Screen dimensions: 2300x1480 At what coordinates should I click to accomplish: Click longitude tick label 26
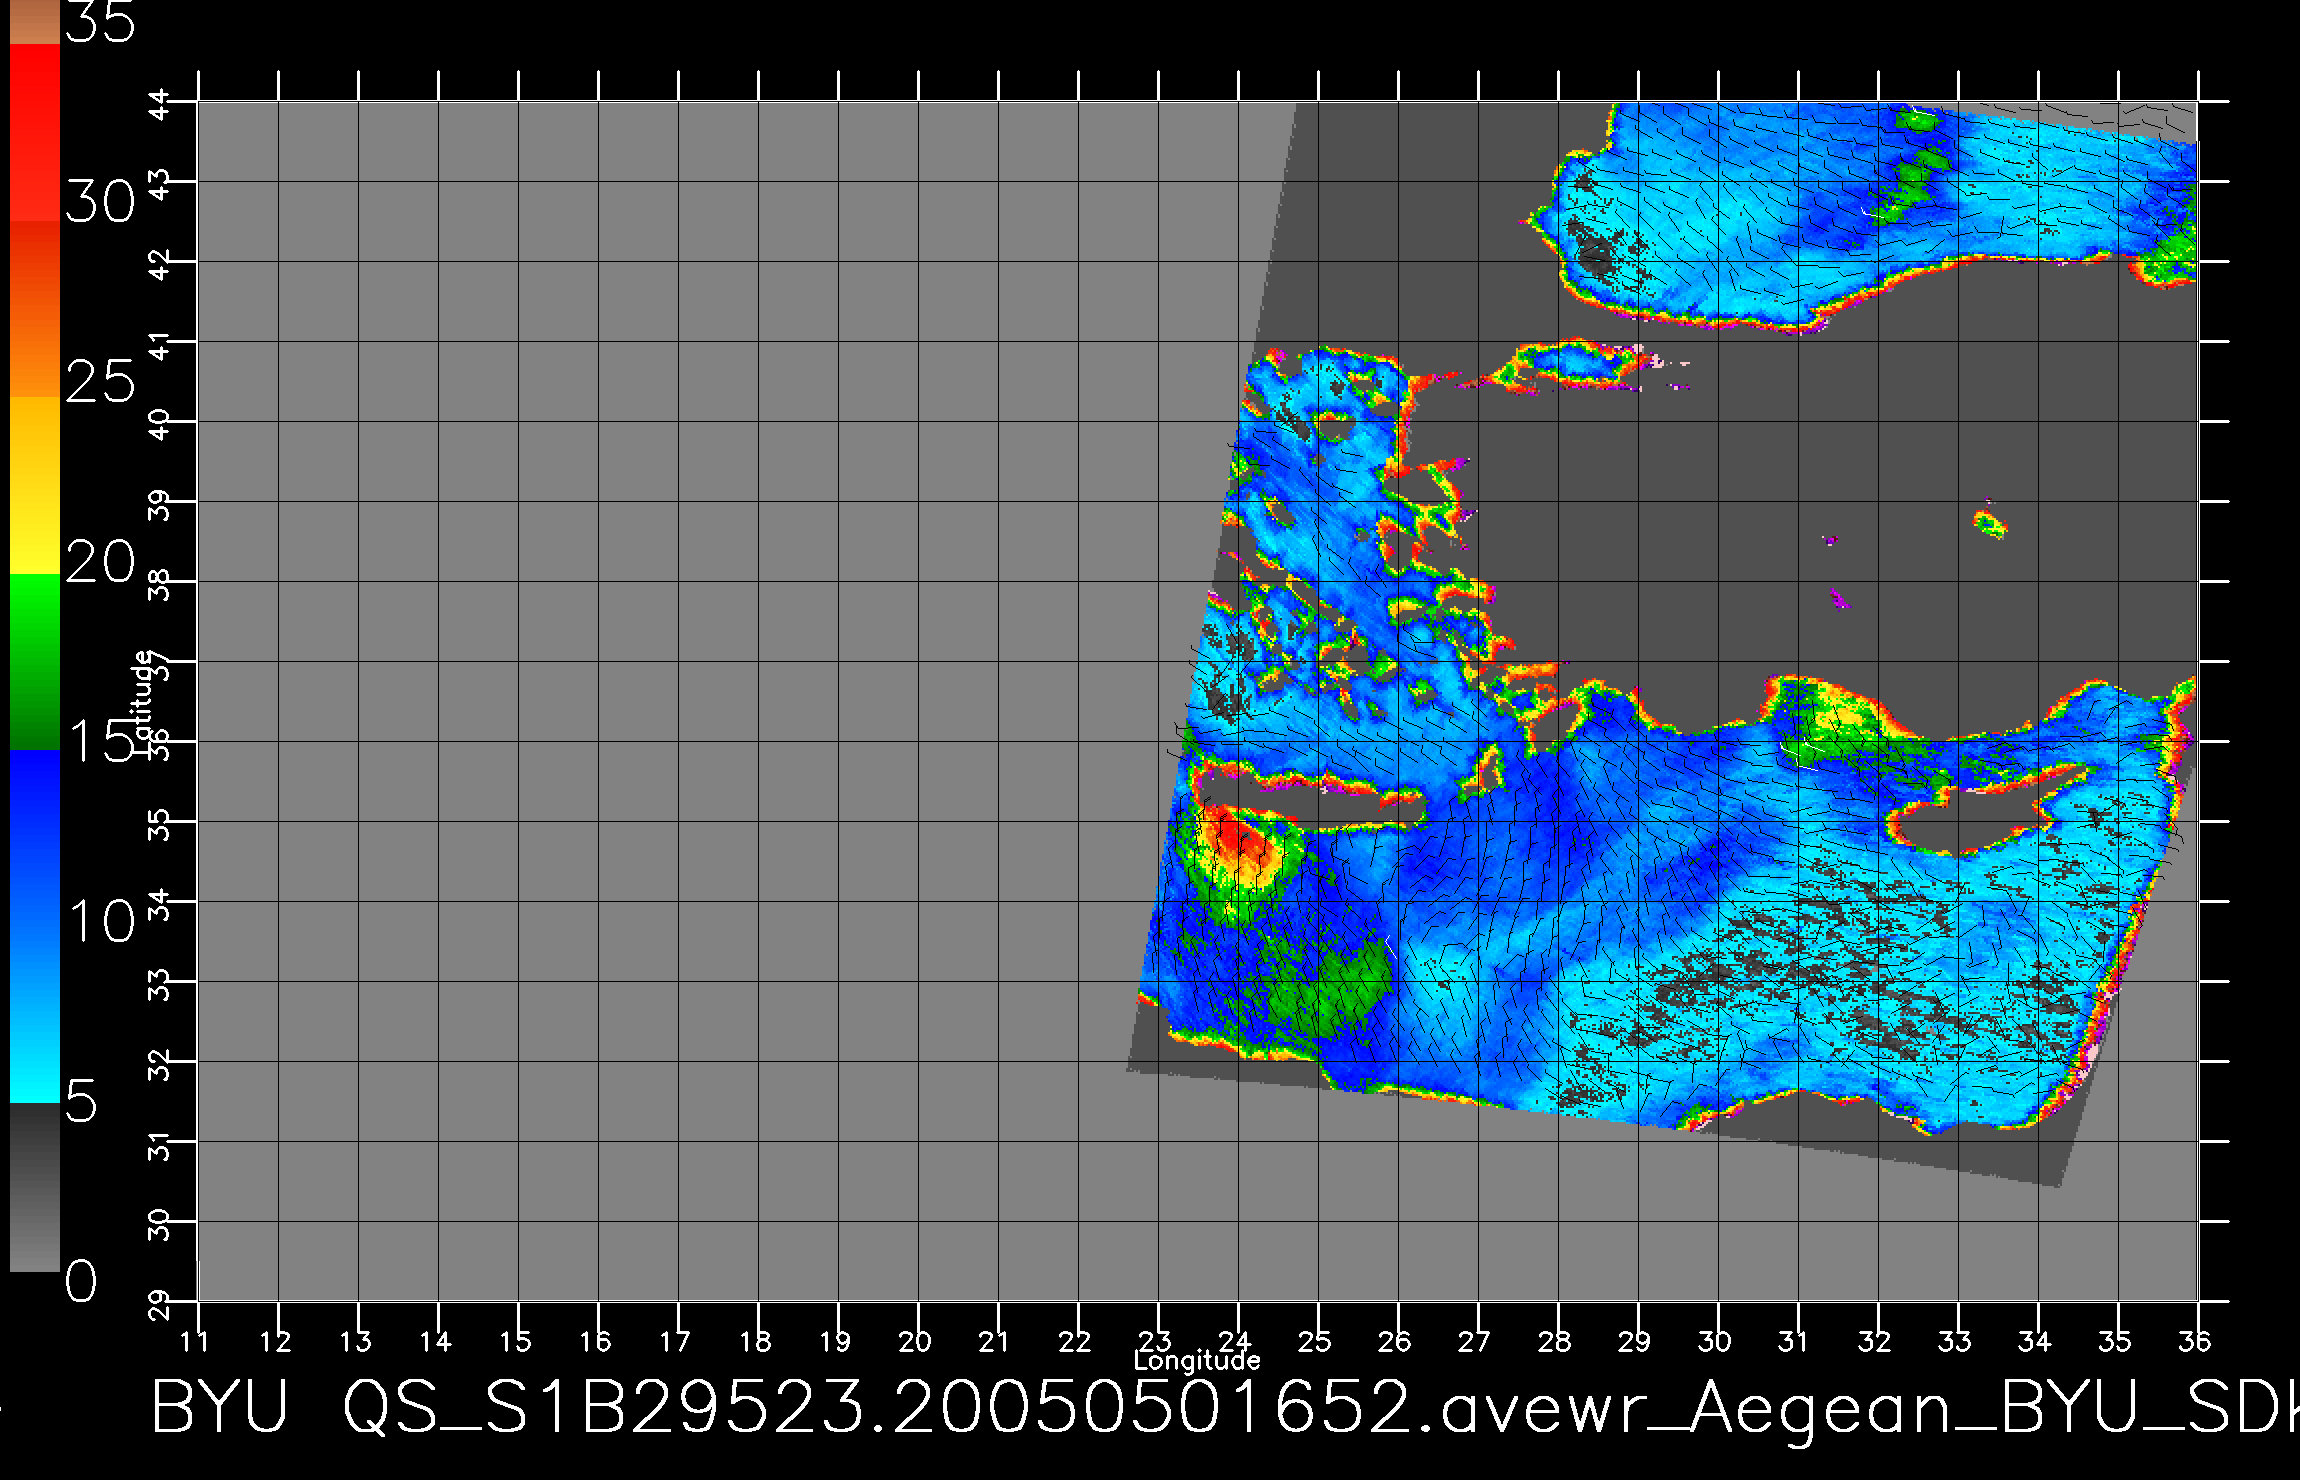[x=1397, y=1340]
